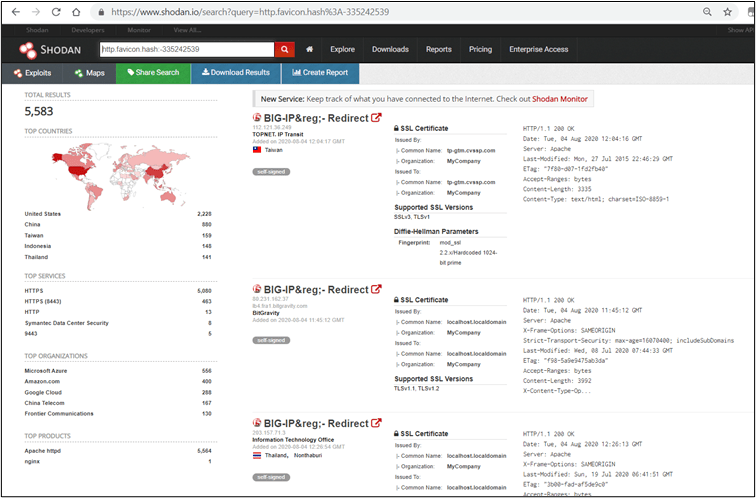This screenshot has width=756, height=498.
Task: Open the Shodan home house icon
Action: coord(310,49)
